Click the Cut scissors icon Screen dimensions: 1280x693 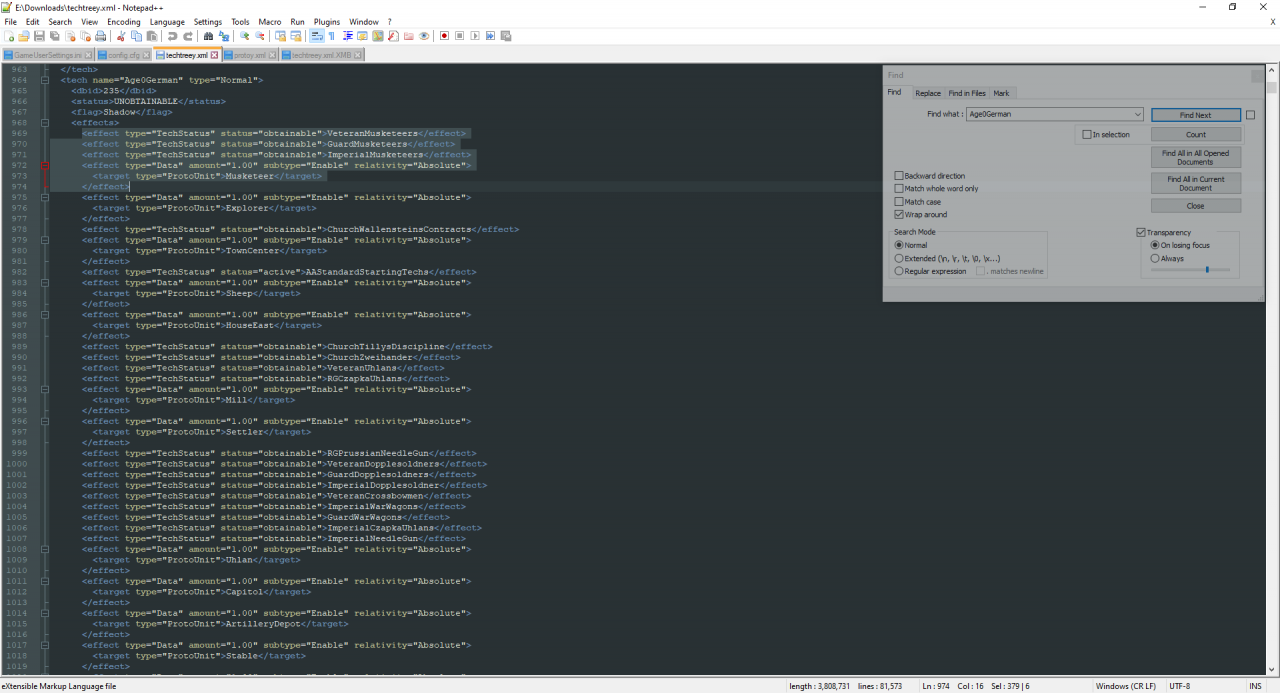coord(121,36)
